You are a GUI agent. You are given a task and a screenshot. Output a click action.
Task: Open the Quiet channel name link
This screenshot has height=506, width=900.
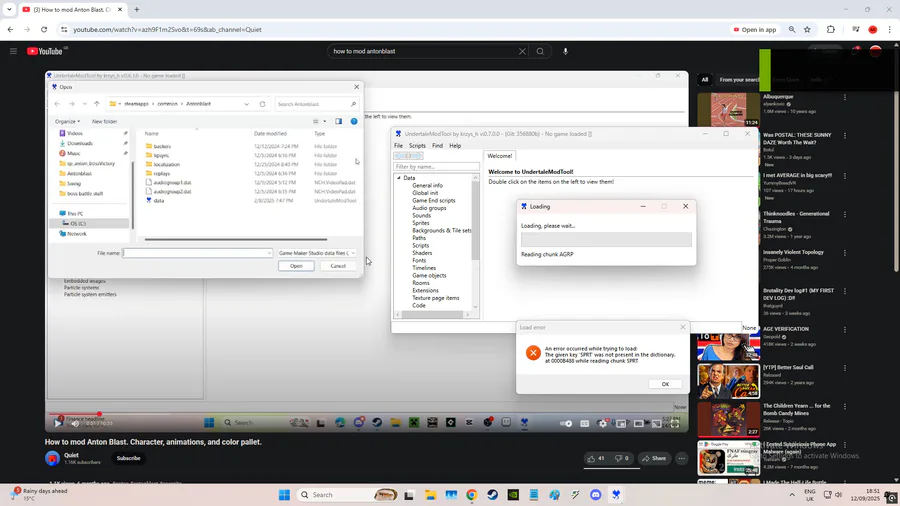pyautogui.click(x=71, y=455)
